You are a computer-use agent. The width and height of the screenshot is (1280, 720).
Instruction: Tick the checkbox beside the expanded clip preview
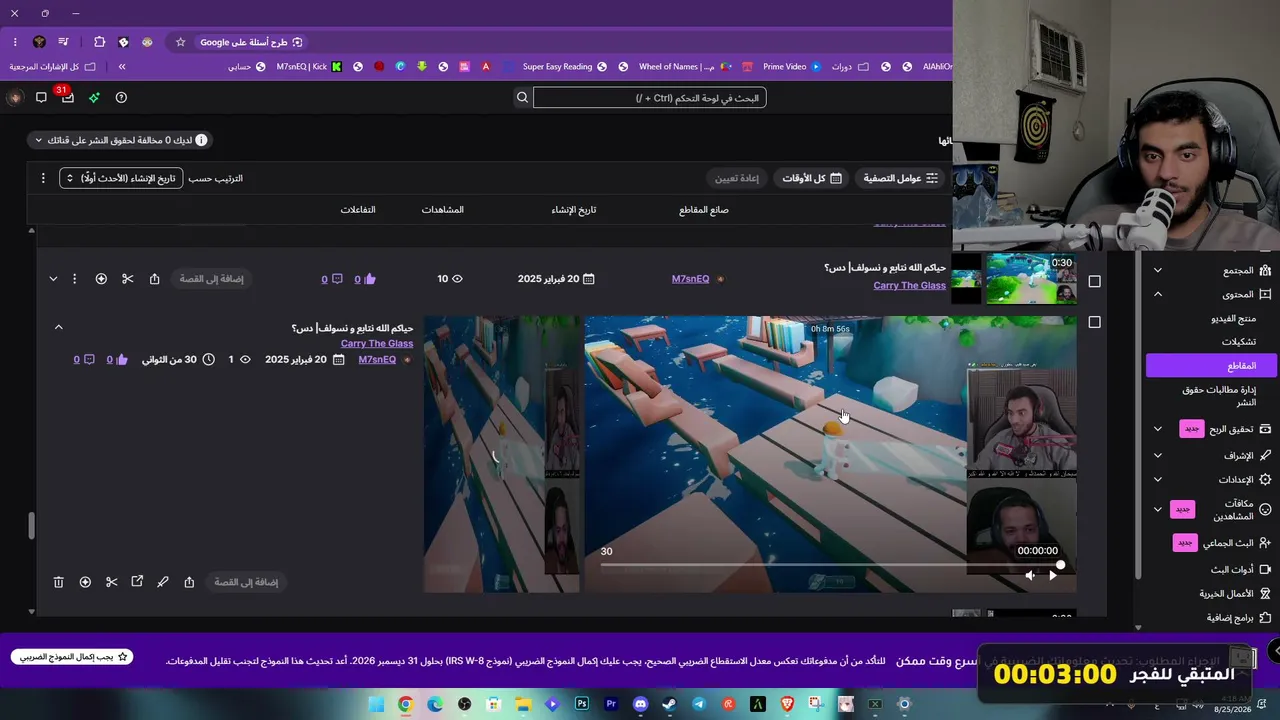pyautogui.click(x=1094, y=322)
